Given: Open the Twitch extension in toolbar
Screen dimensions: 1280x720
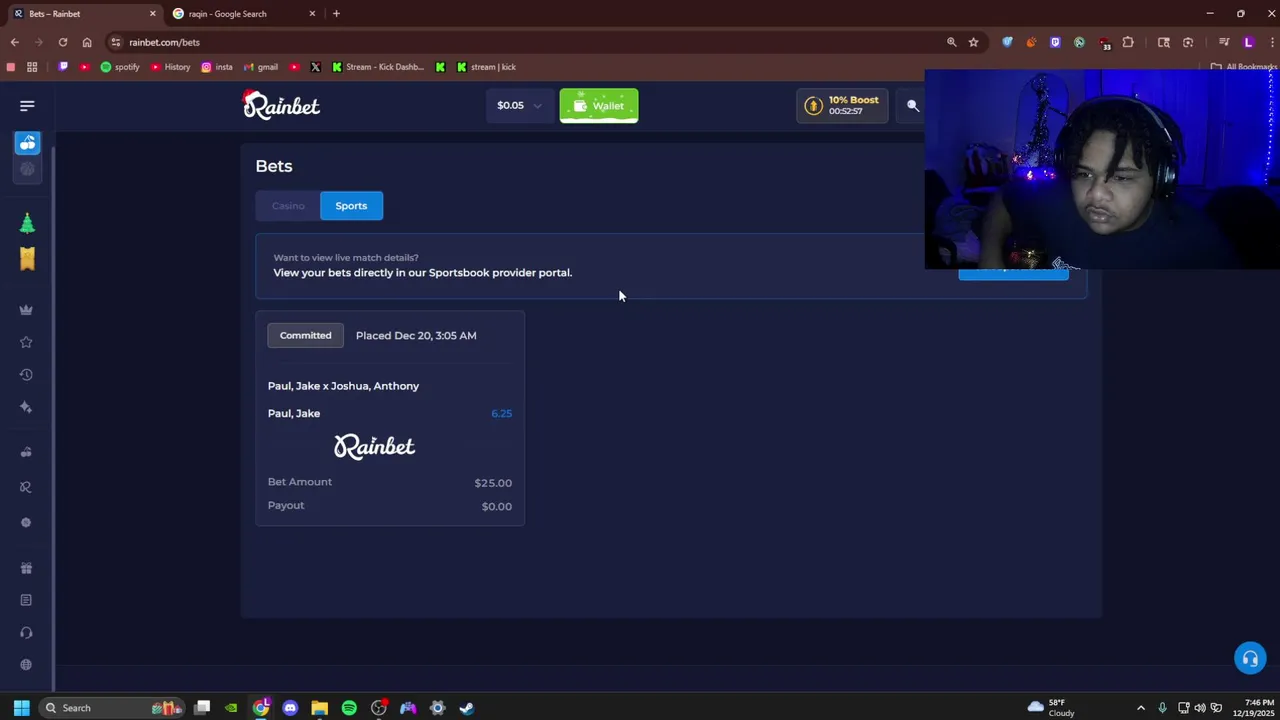Looking at the screenshot, I should tap(1055, 42).
